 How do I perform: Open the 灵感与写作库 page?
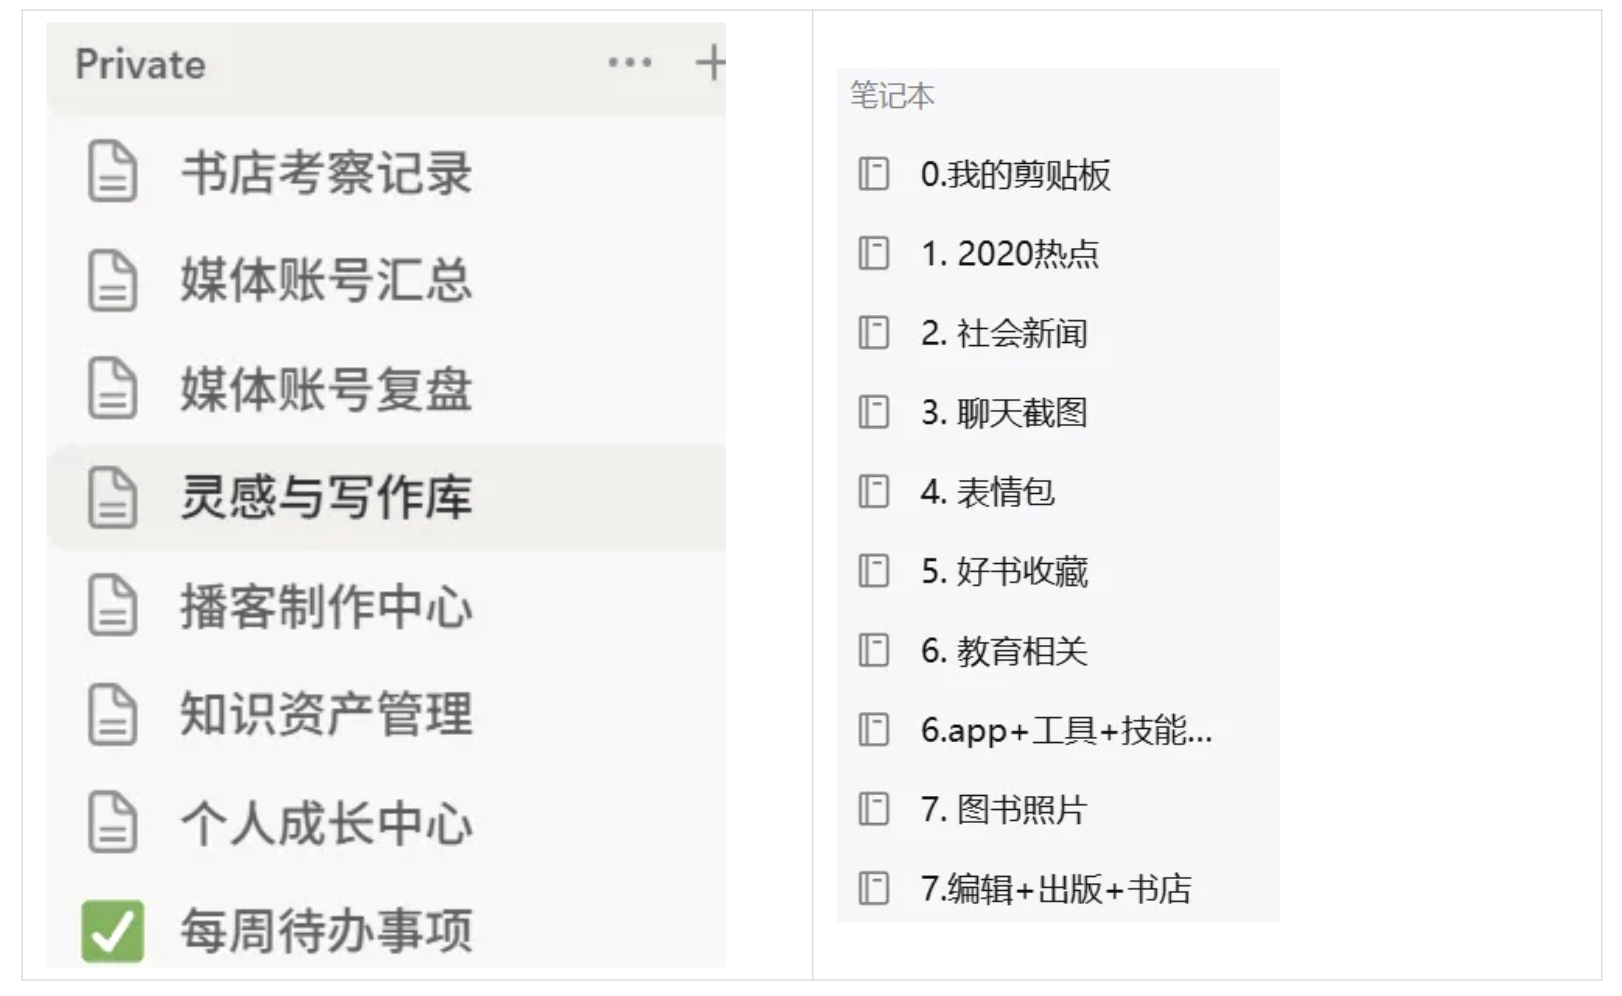[x=325, y=497]
